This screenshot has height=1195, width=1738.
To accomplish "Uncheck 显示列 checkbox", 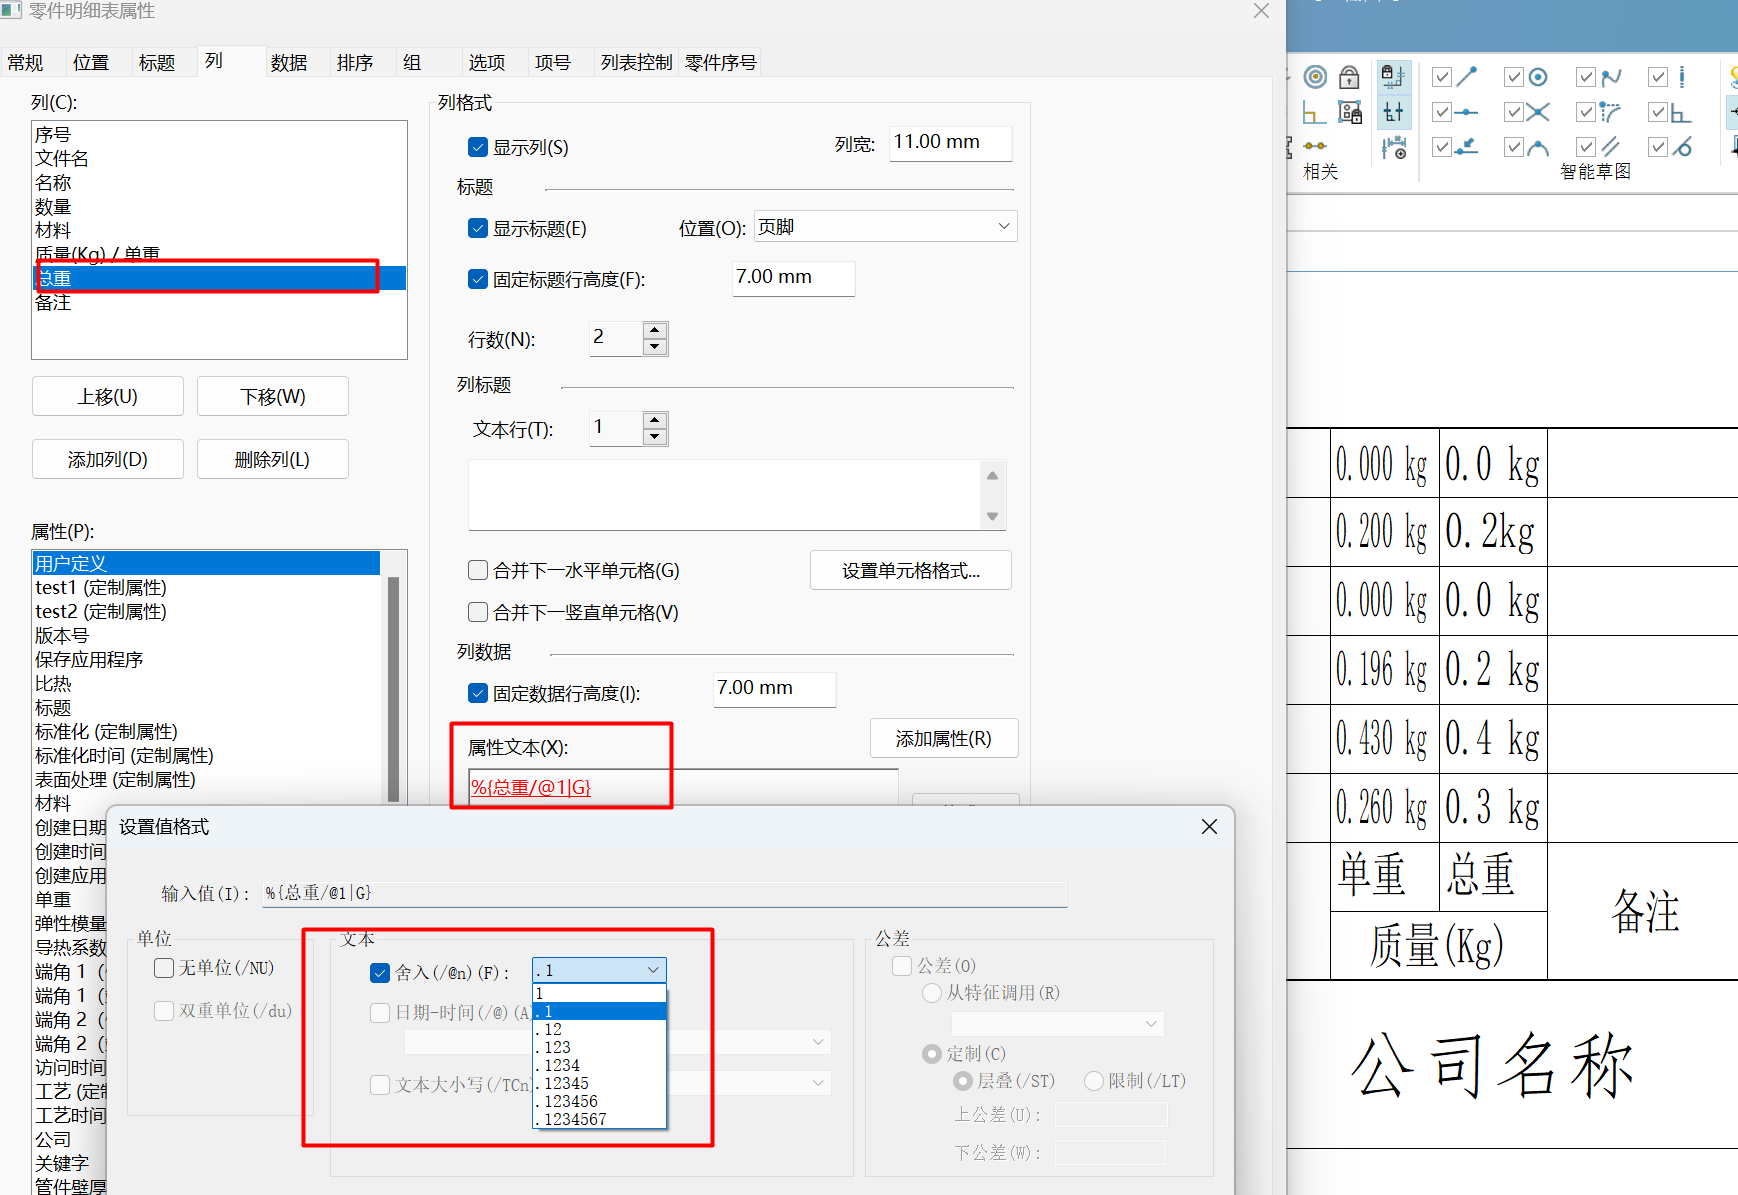I will pos(478,148).
